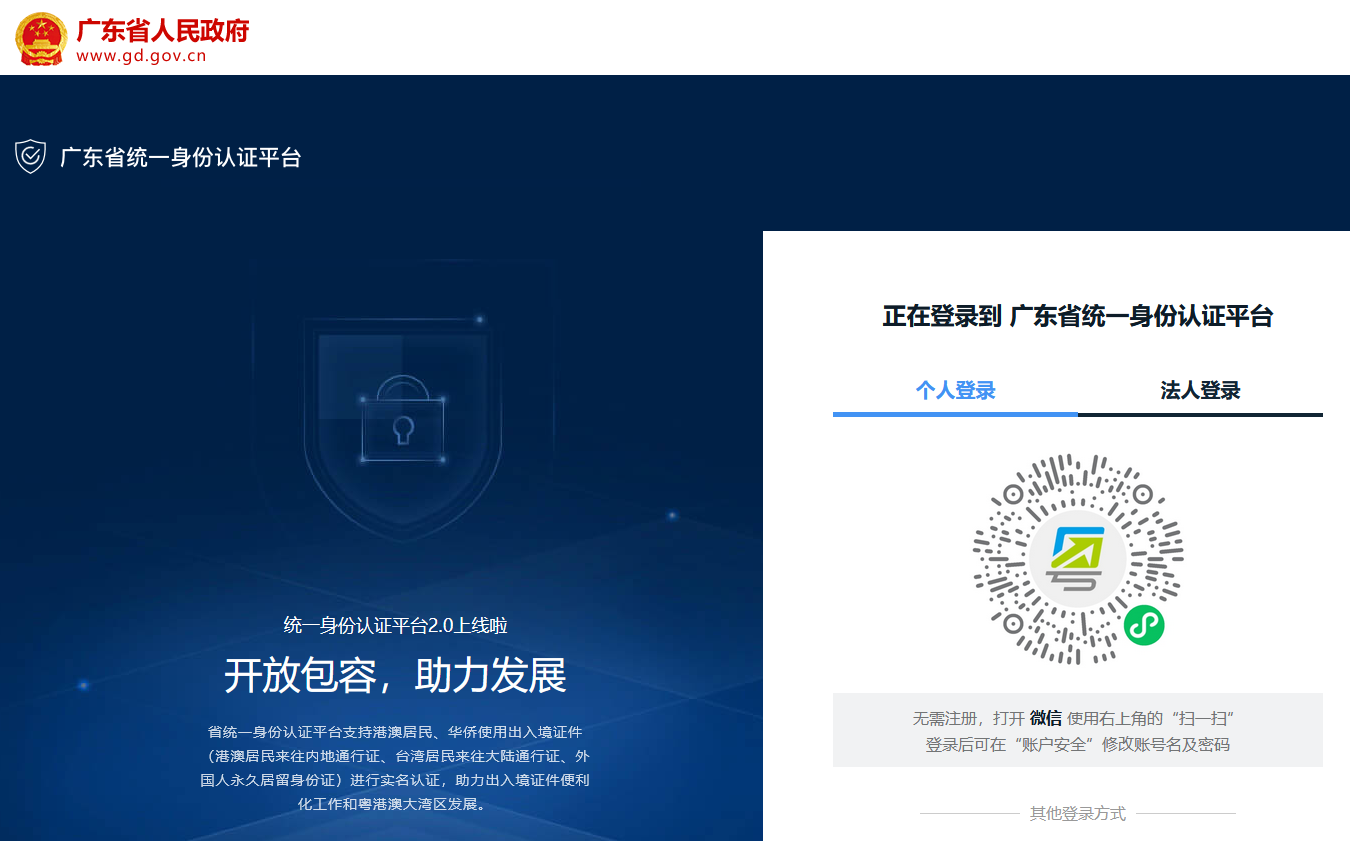1350x841 pixels.
Task: Select the 其他登录方式 divider label
Action: (1077, 813)
